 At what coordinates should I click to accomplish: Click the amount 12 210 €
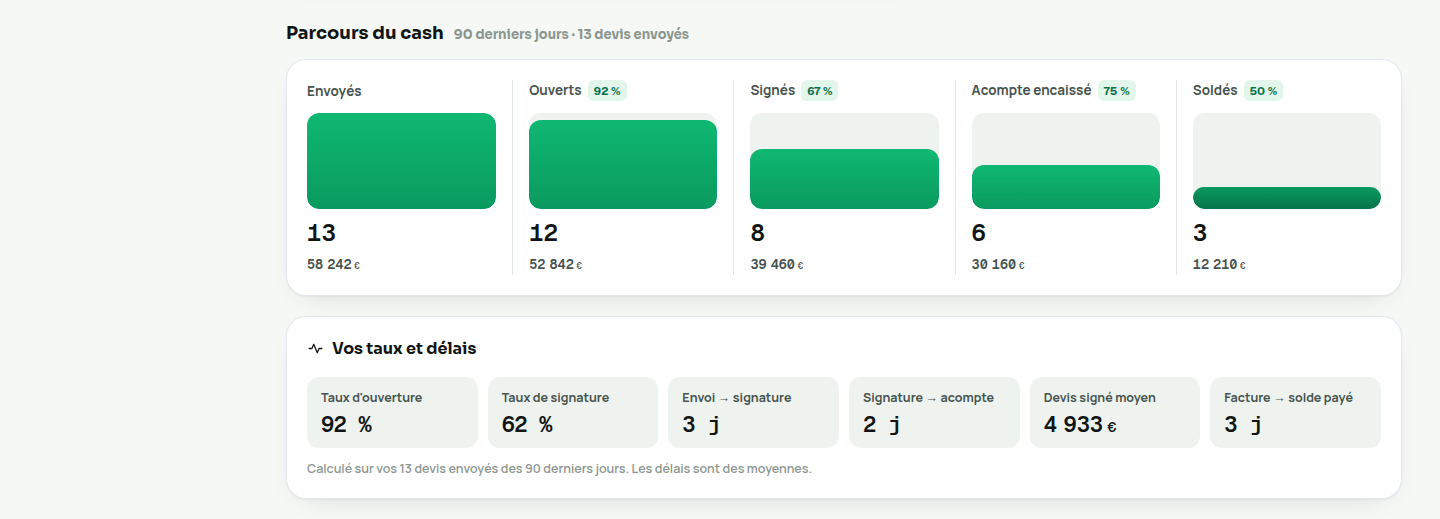(x=1219, y=265)
